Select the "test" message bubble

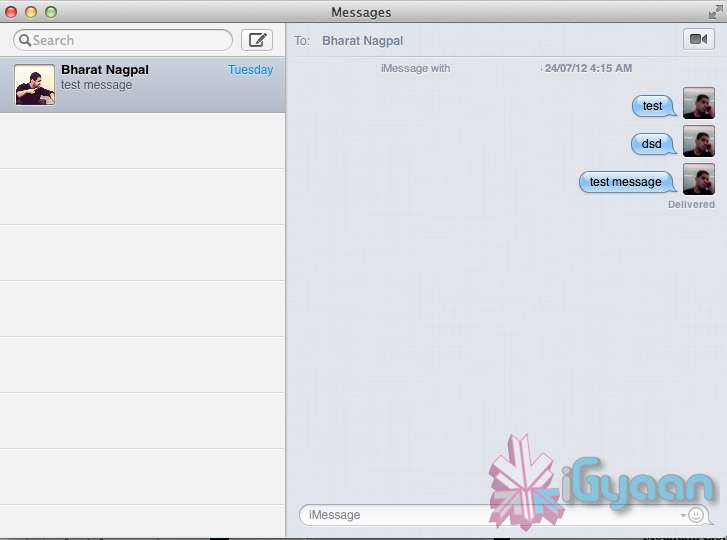pyautogui.click(x=653, y=106)
